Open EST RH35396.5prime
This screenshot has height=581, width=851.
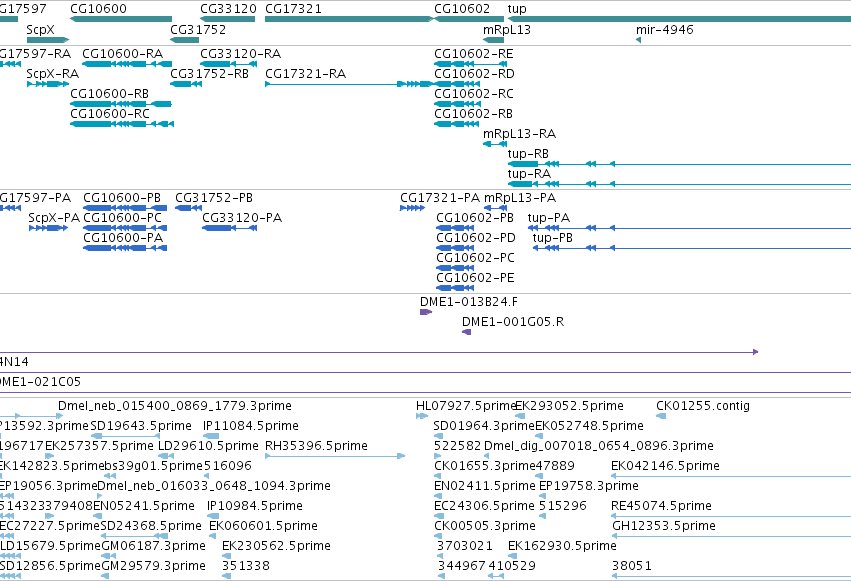[316, 446]
